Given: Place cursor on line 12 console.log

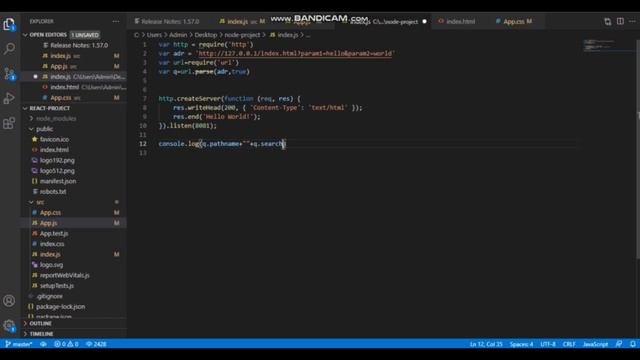Looking at the screenshot, I should 222,144.
